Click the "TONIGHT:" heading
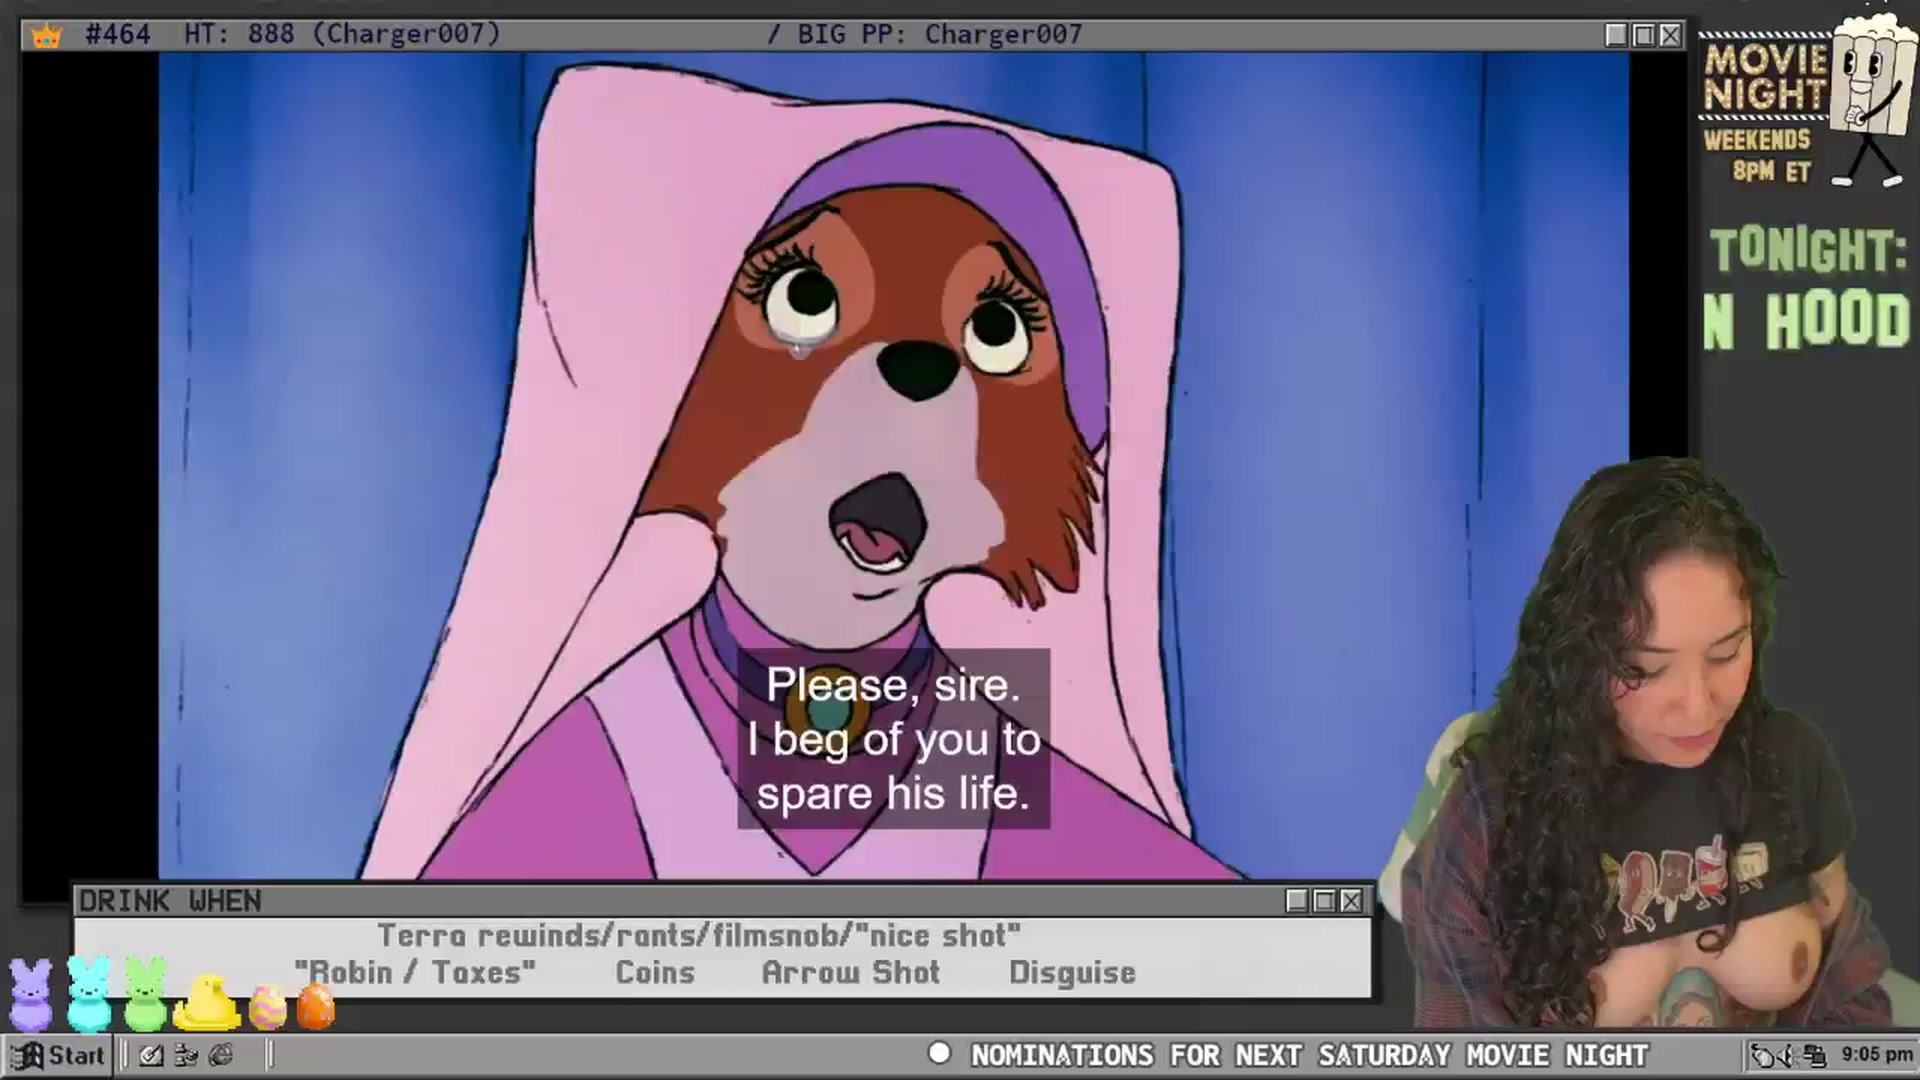 click(x=1808, y=250)
